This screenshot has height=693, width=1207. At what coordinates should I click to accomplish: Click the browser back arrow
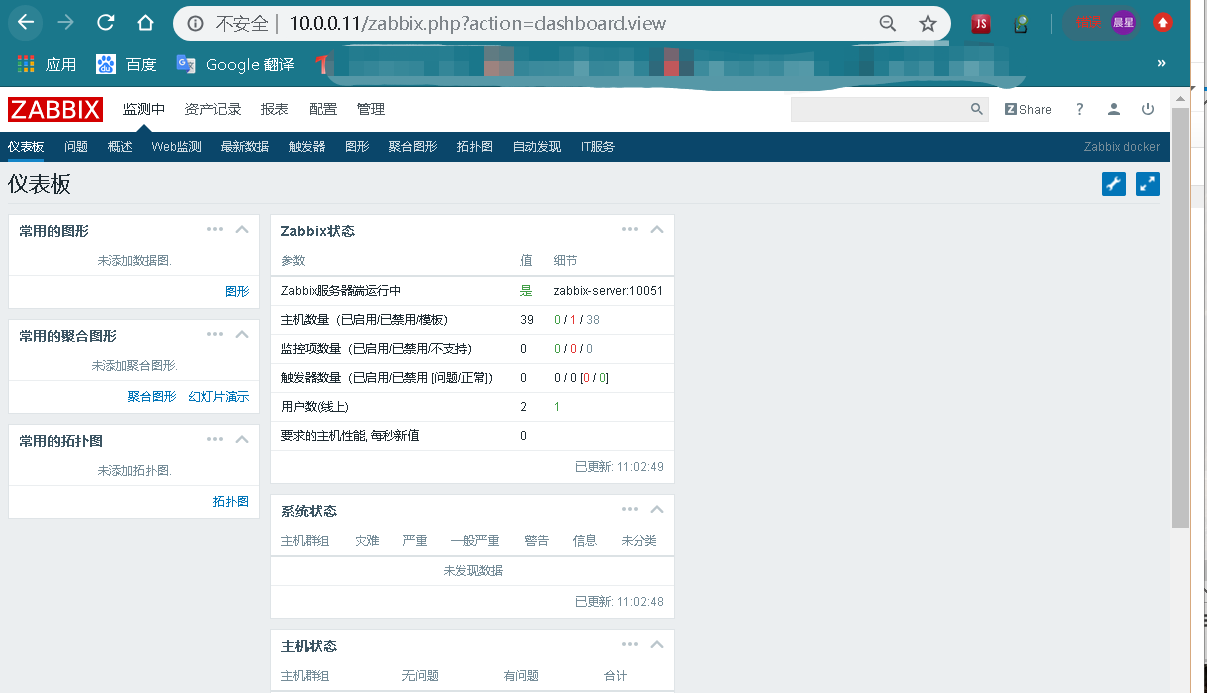coord(24,22)
